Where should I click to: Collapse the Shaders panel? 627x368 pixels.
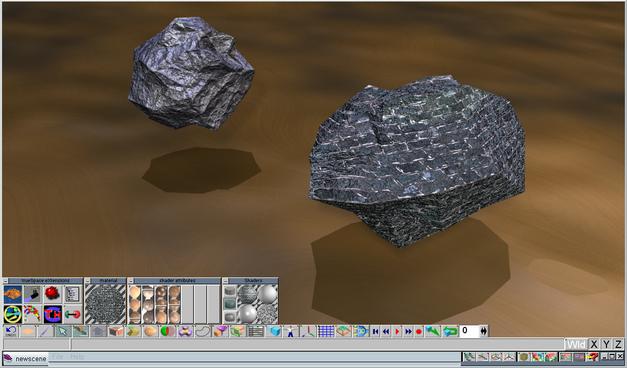click(225, 281)
